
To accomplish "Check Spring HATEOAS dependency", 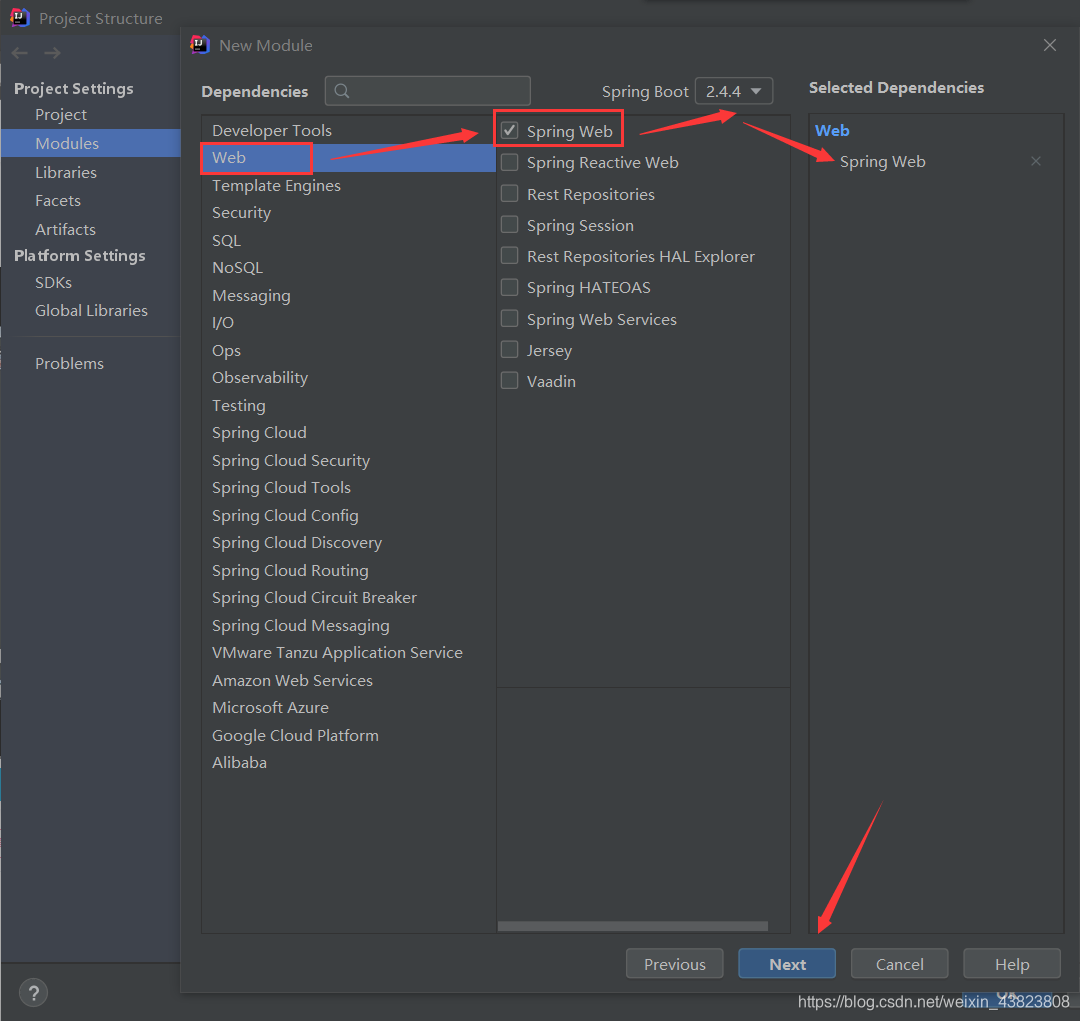I will 510,287.
